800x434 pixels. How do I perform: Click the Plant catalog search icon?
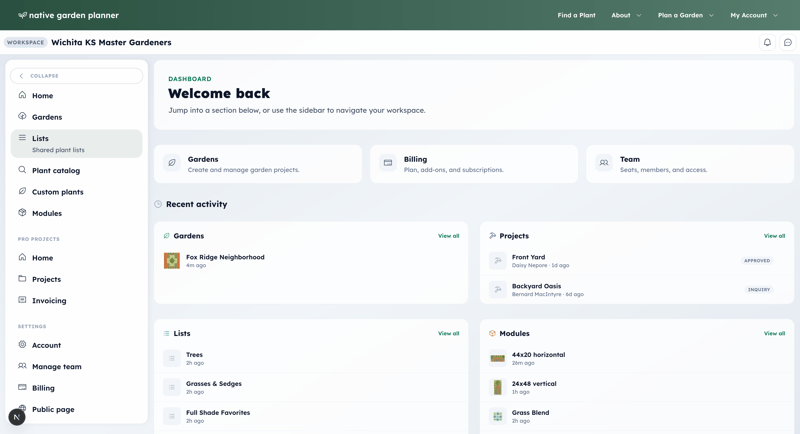[22, 170]
